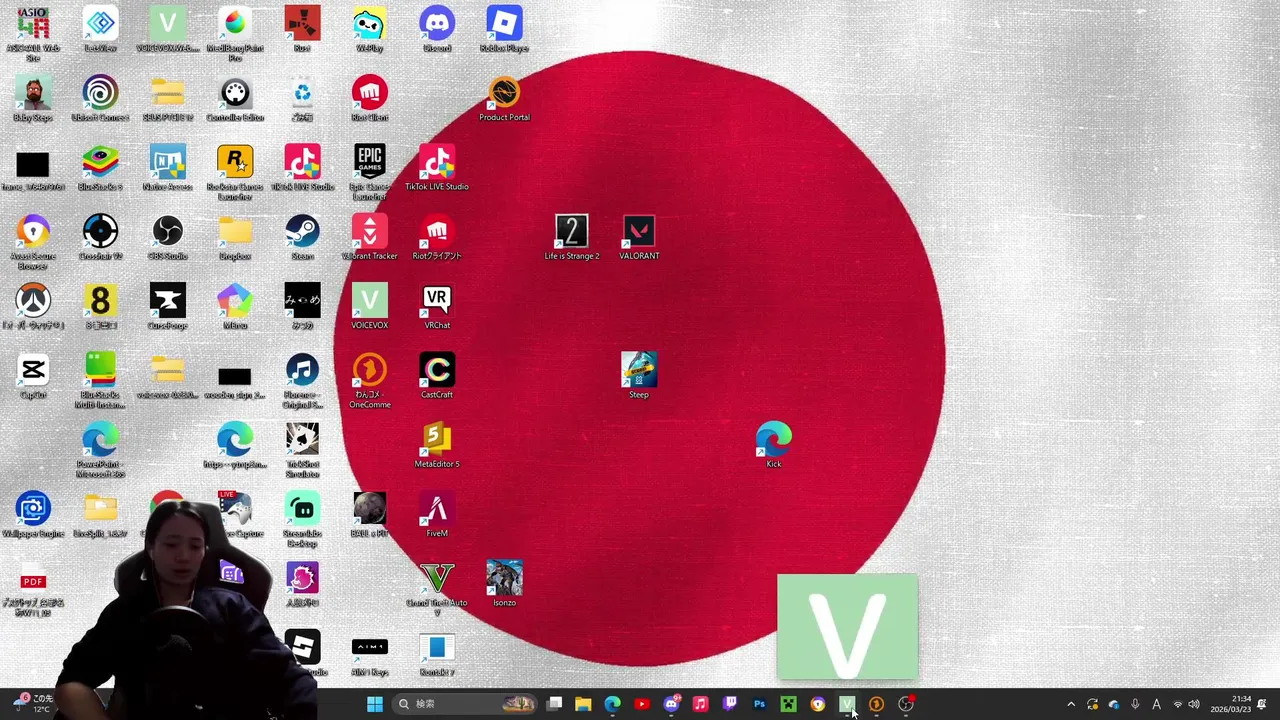Select the Crosshair V2 icon
Viewport: 1280px width, 720px height.
100,237
